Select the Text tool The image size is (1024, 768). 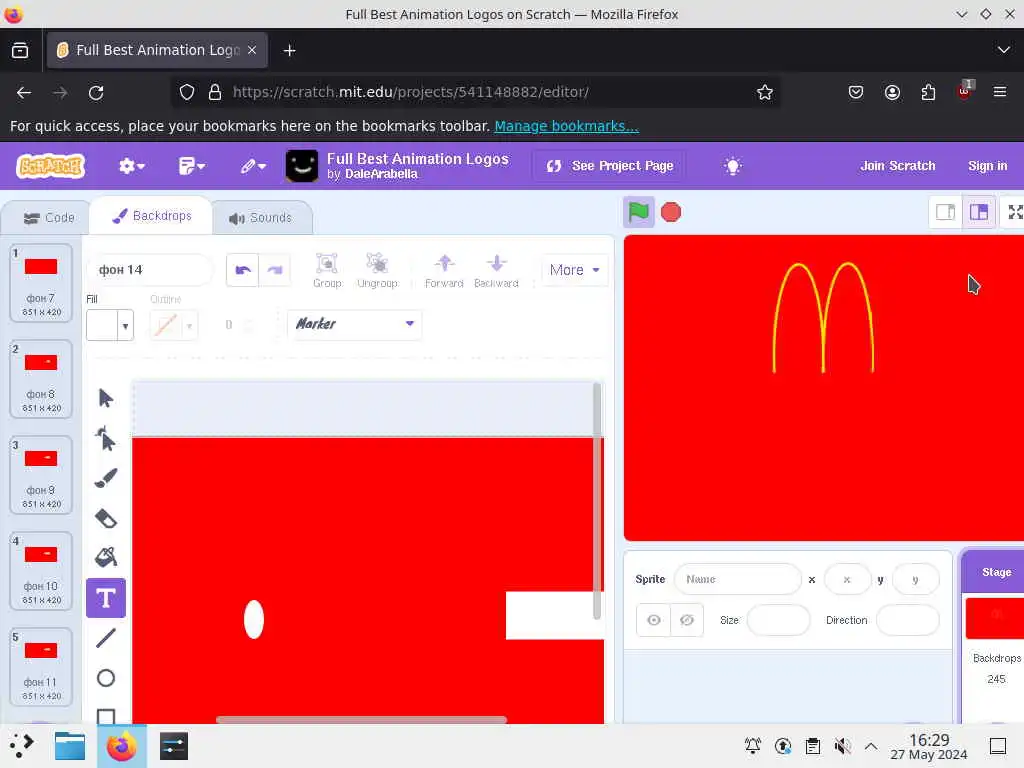[x=106, y=598]
